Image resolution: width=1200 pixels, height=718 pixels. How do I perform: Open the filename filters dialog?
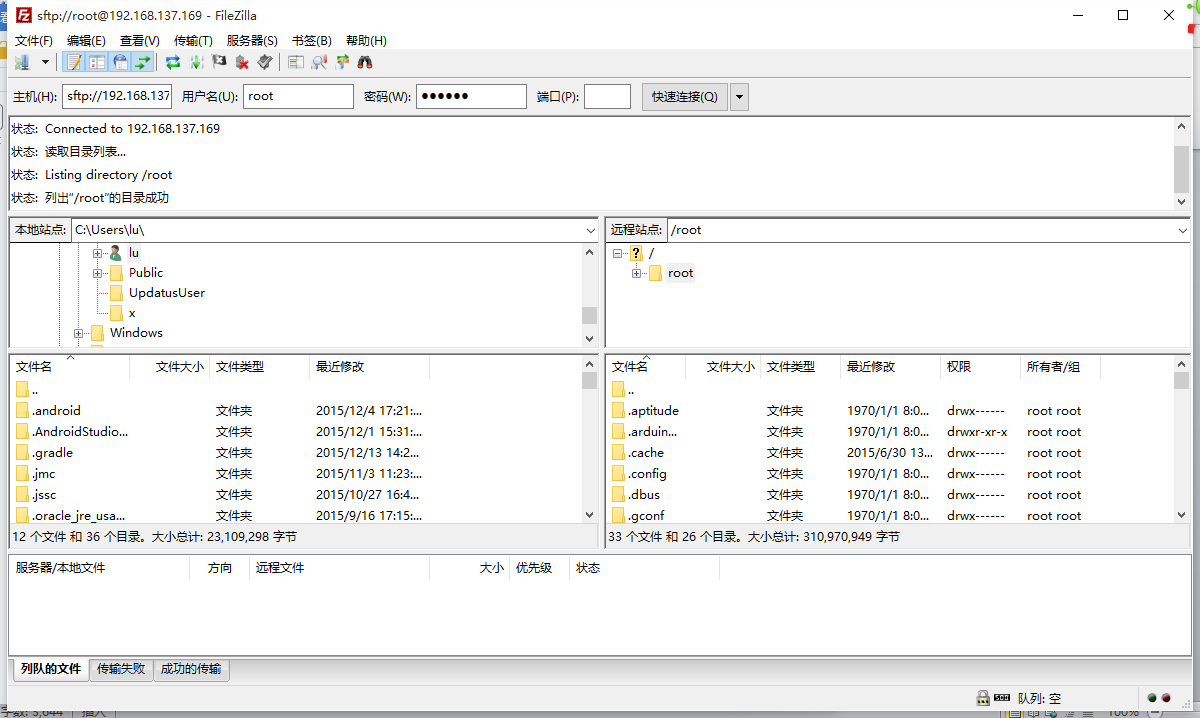[295, 62]
